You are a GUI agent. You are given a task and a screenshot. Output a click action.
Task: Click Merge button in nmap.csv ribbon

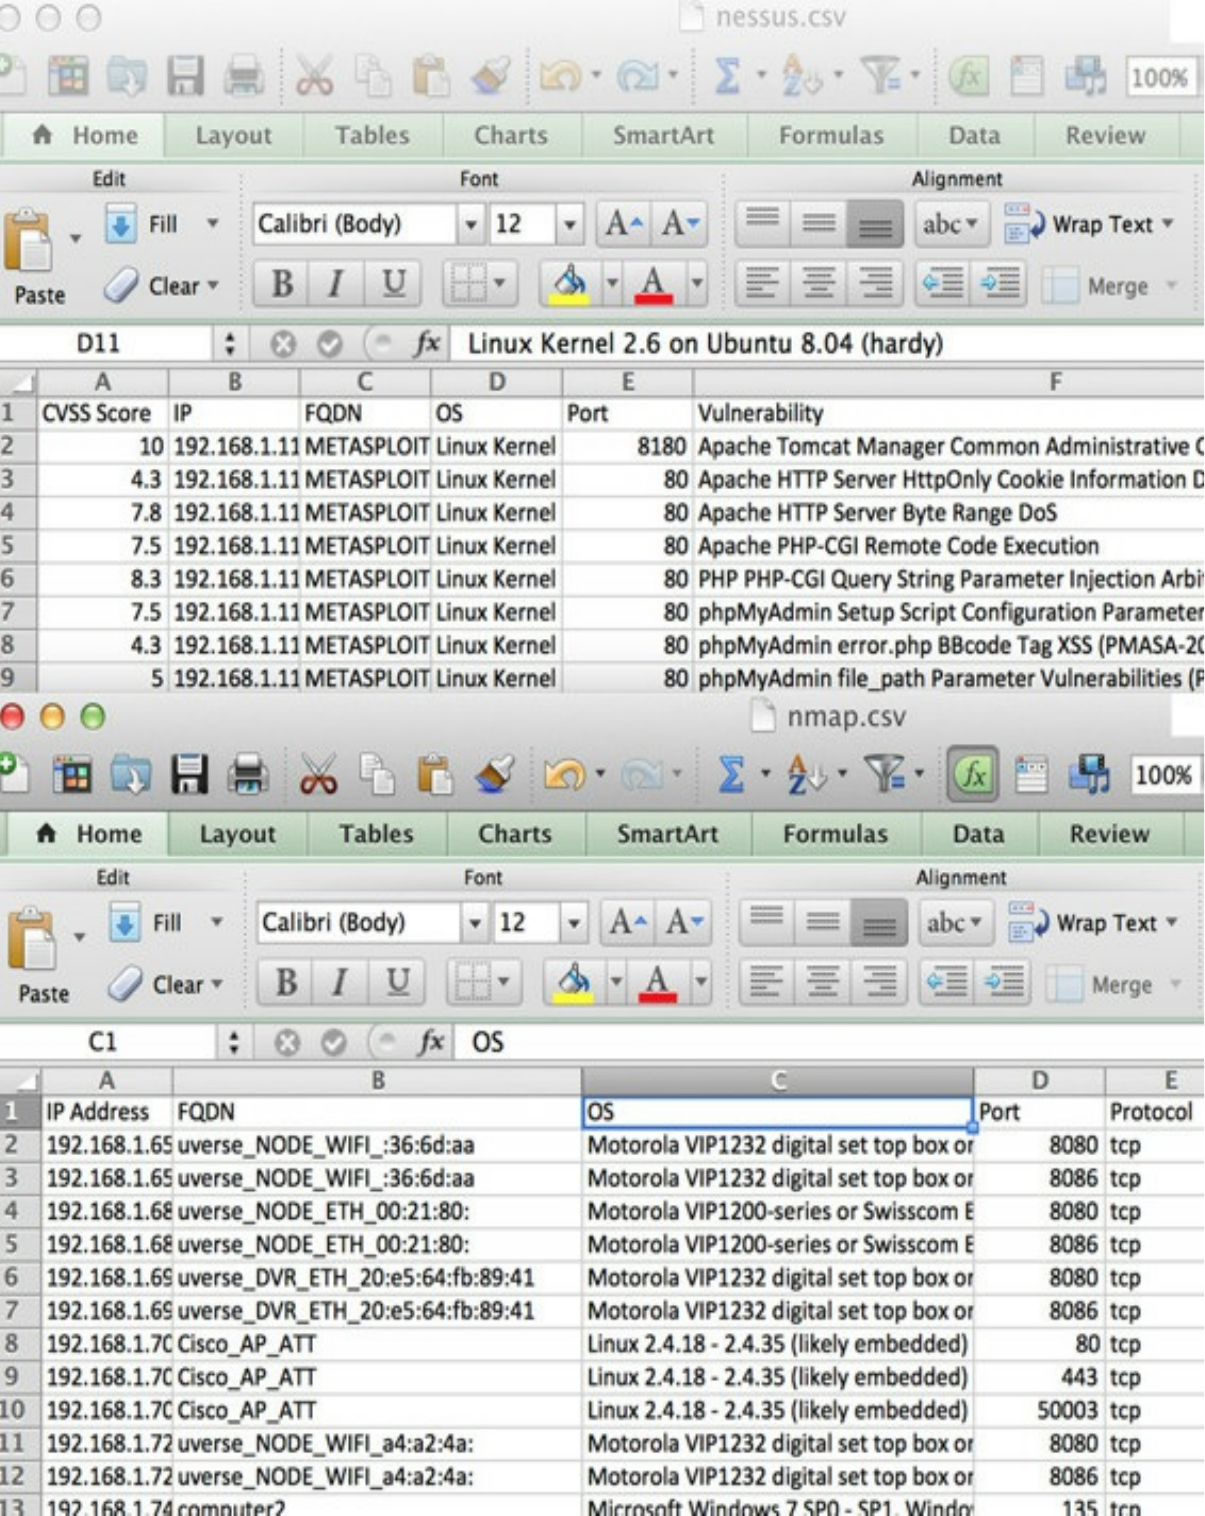coord(1114,985)
